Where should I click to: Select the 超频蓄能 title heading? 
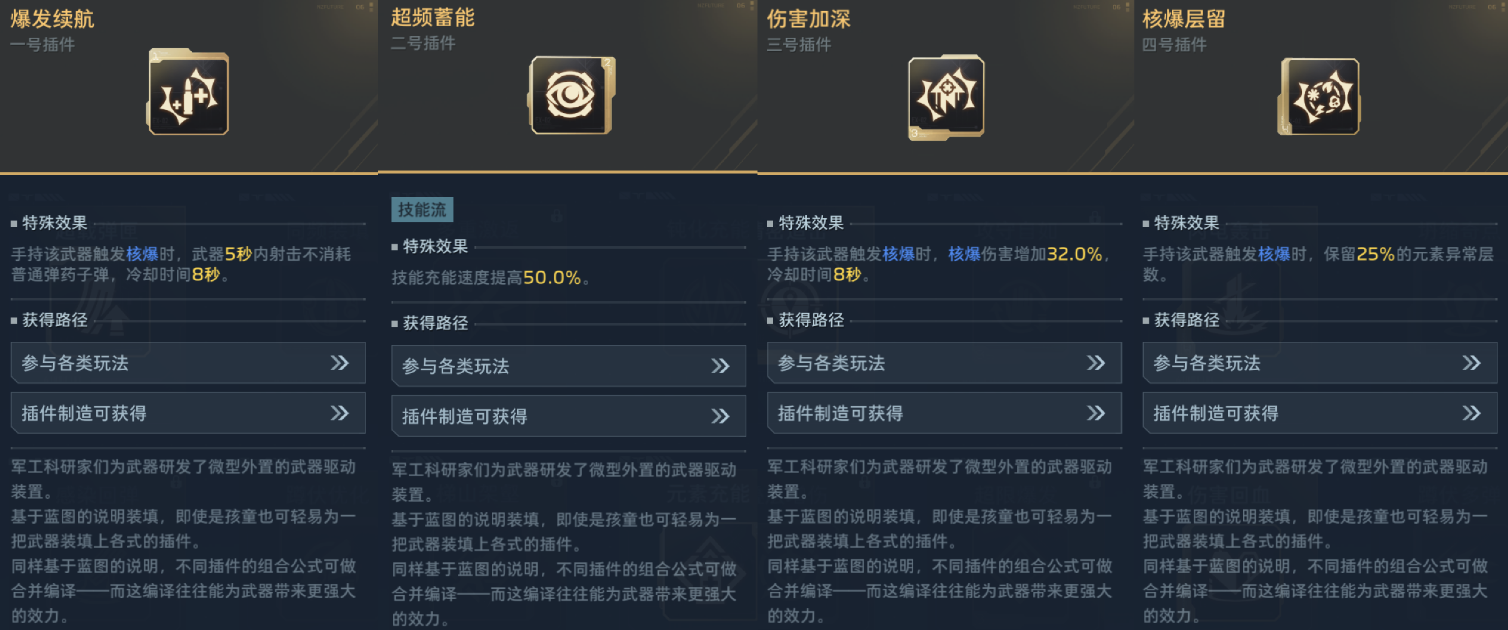coord(432,17)
